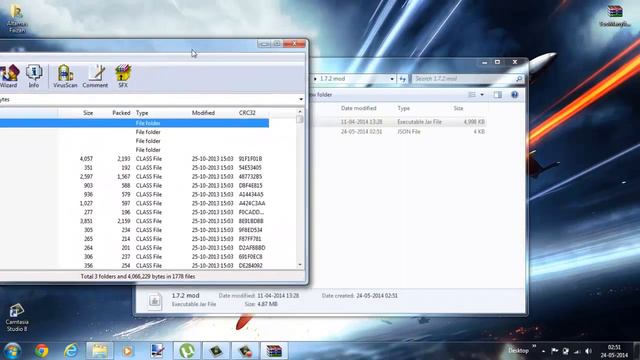640x360 pixels.
Task: Select the CLASS file with size 1,027
Action: 134,203
